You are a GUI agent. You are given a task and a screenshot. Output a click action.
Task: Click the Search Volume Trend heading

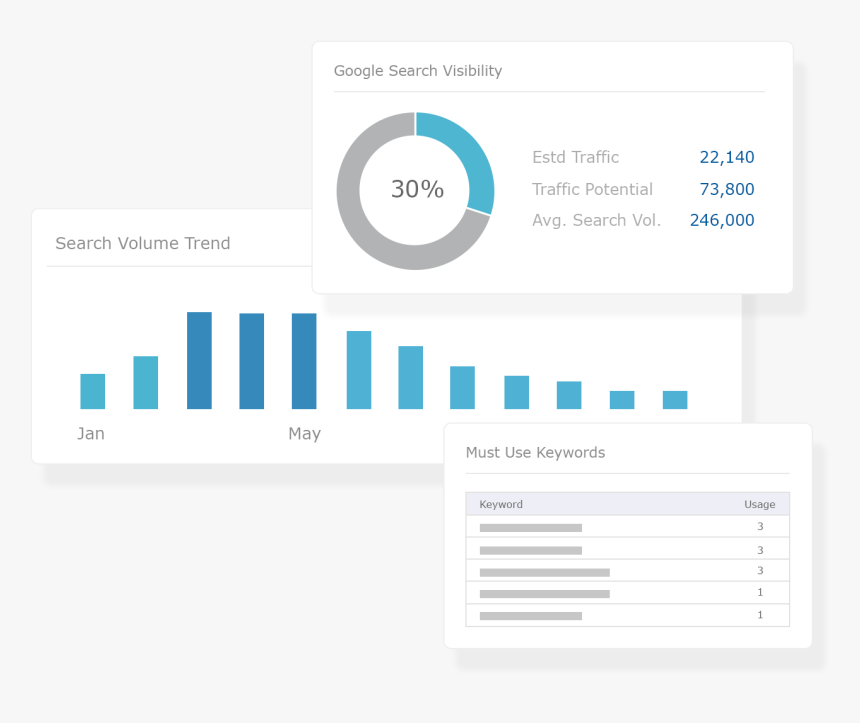[x=142, y=243]
